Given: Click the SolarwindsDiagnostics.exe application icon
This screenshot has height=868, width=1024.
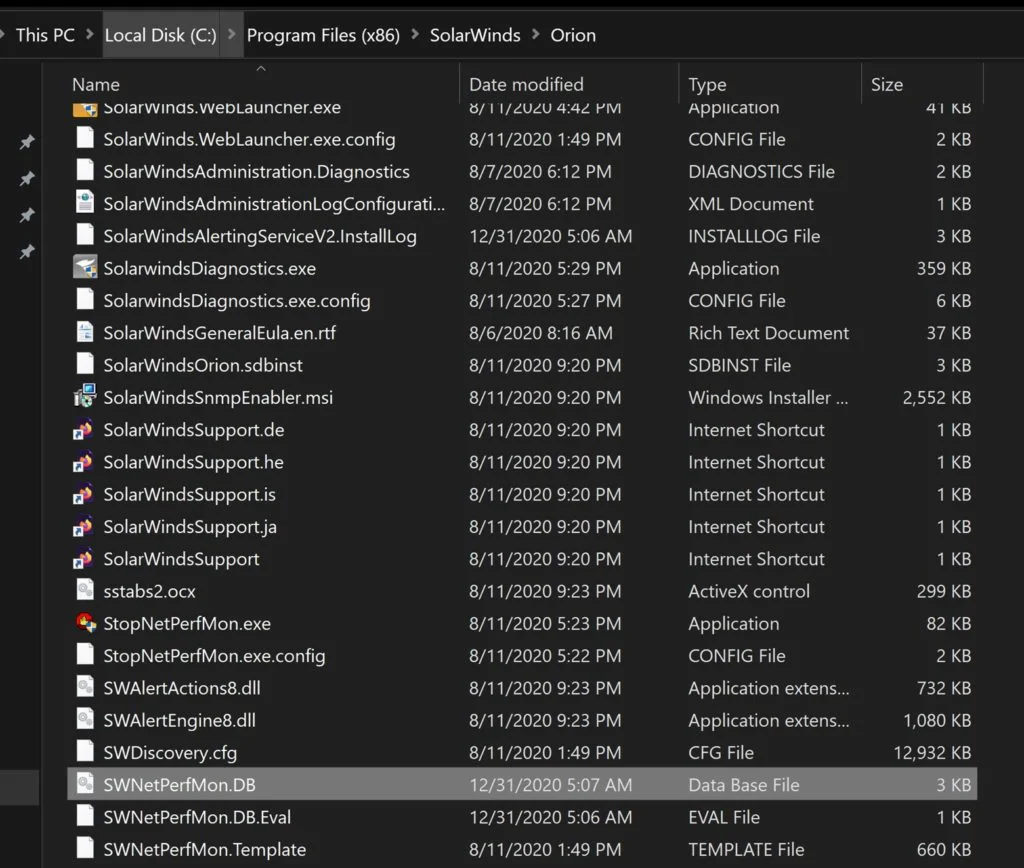Looking at the screenshot, I should (x=85, y=267).
